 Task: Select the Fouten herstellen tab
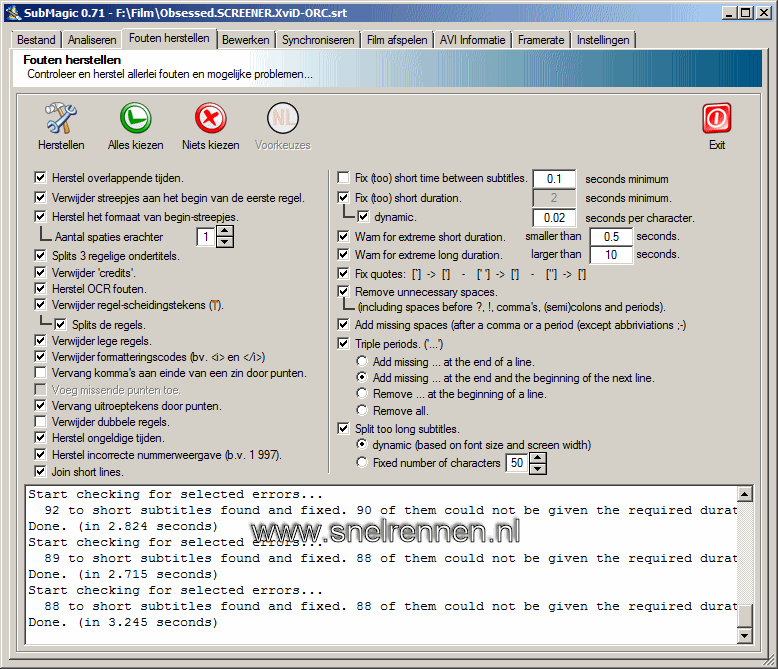[169, 38]
